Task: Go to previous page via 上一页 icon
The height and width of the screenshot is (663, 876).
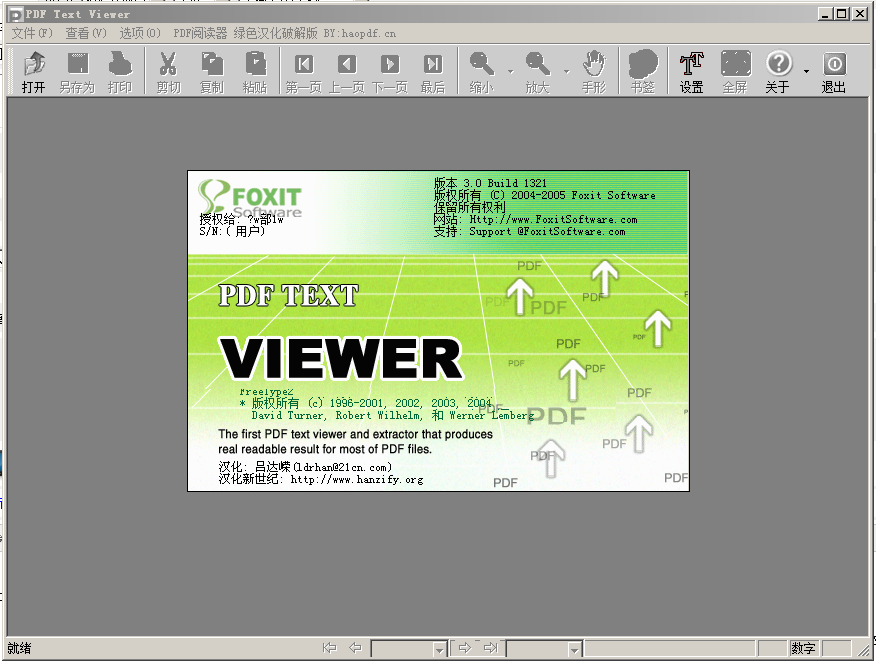Action: pyautogui.click(x=346, y=71)
